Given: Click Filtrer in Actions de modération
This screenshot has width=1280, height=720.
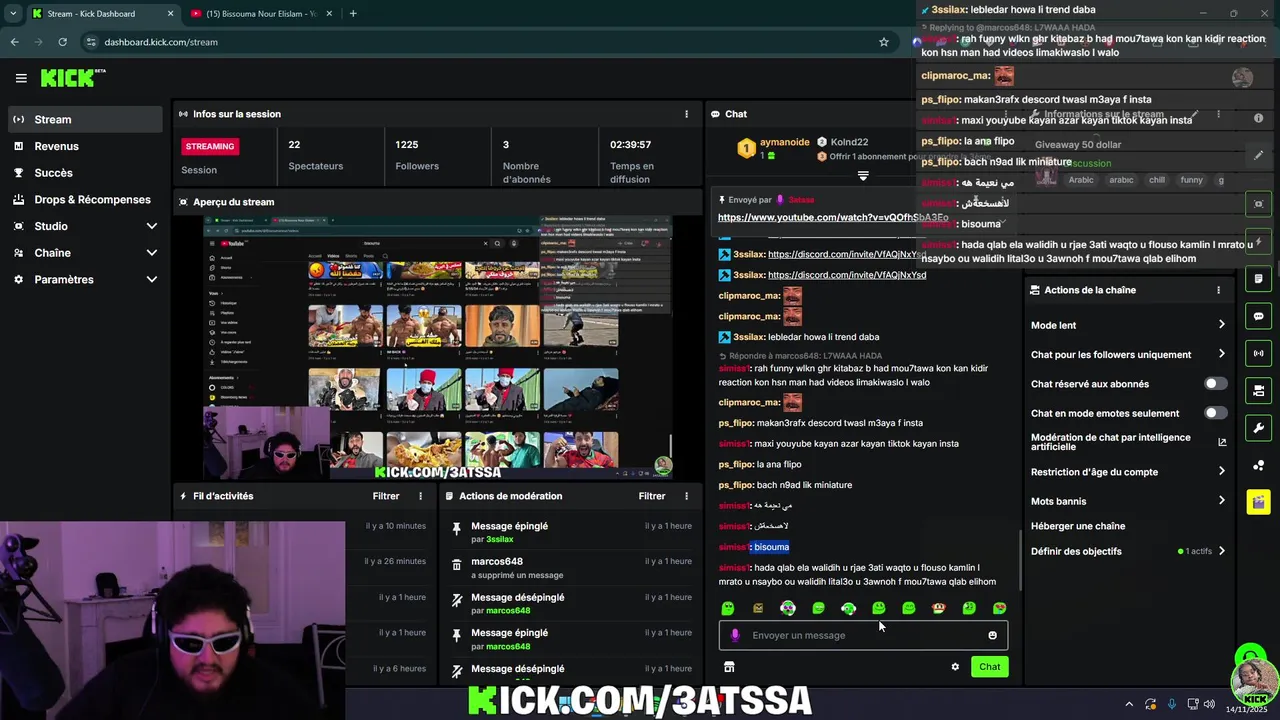Looking at the screenshot, I should [652, 496].
